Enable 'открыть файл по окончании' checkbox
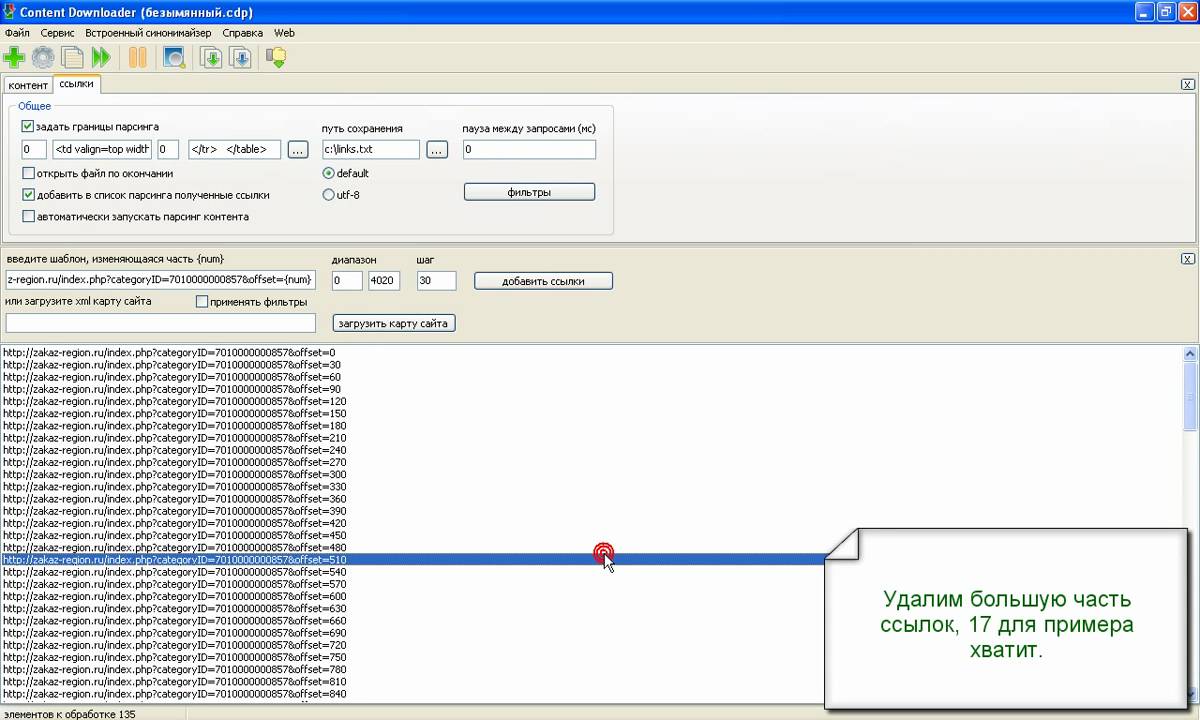The width and height of the screenshot is (1200, 720). coord(28,173)
